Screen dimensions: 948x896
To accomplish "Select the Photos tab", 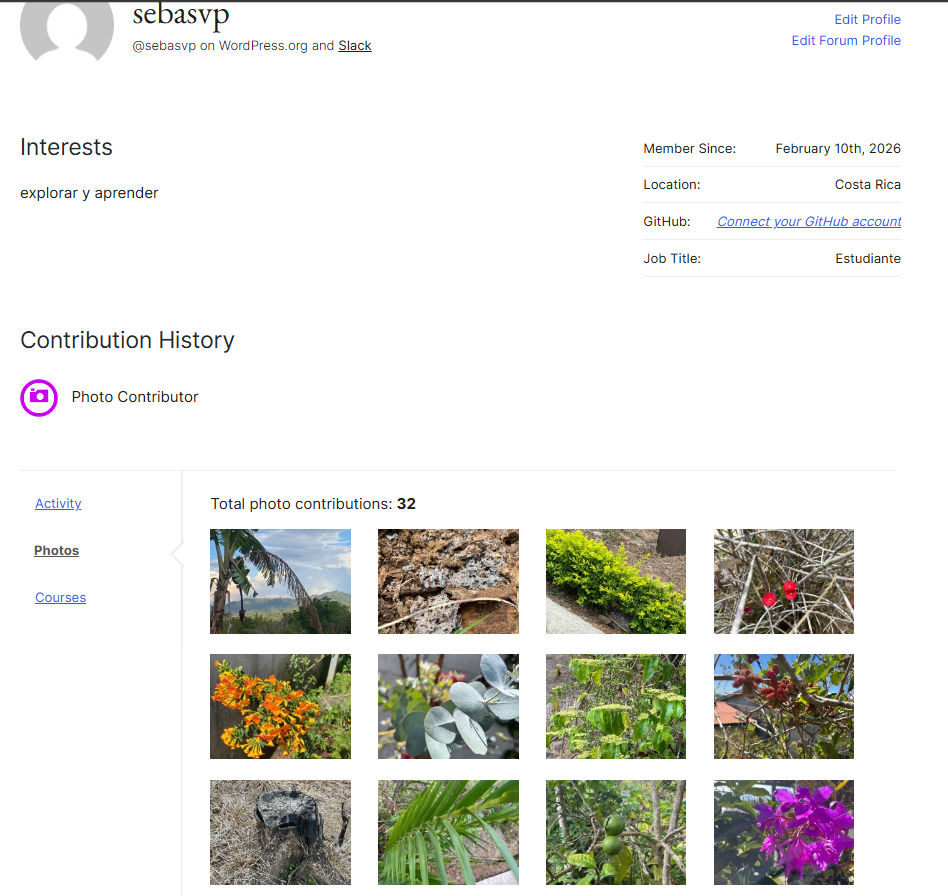I will point(56,550).
